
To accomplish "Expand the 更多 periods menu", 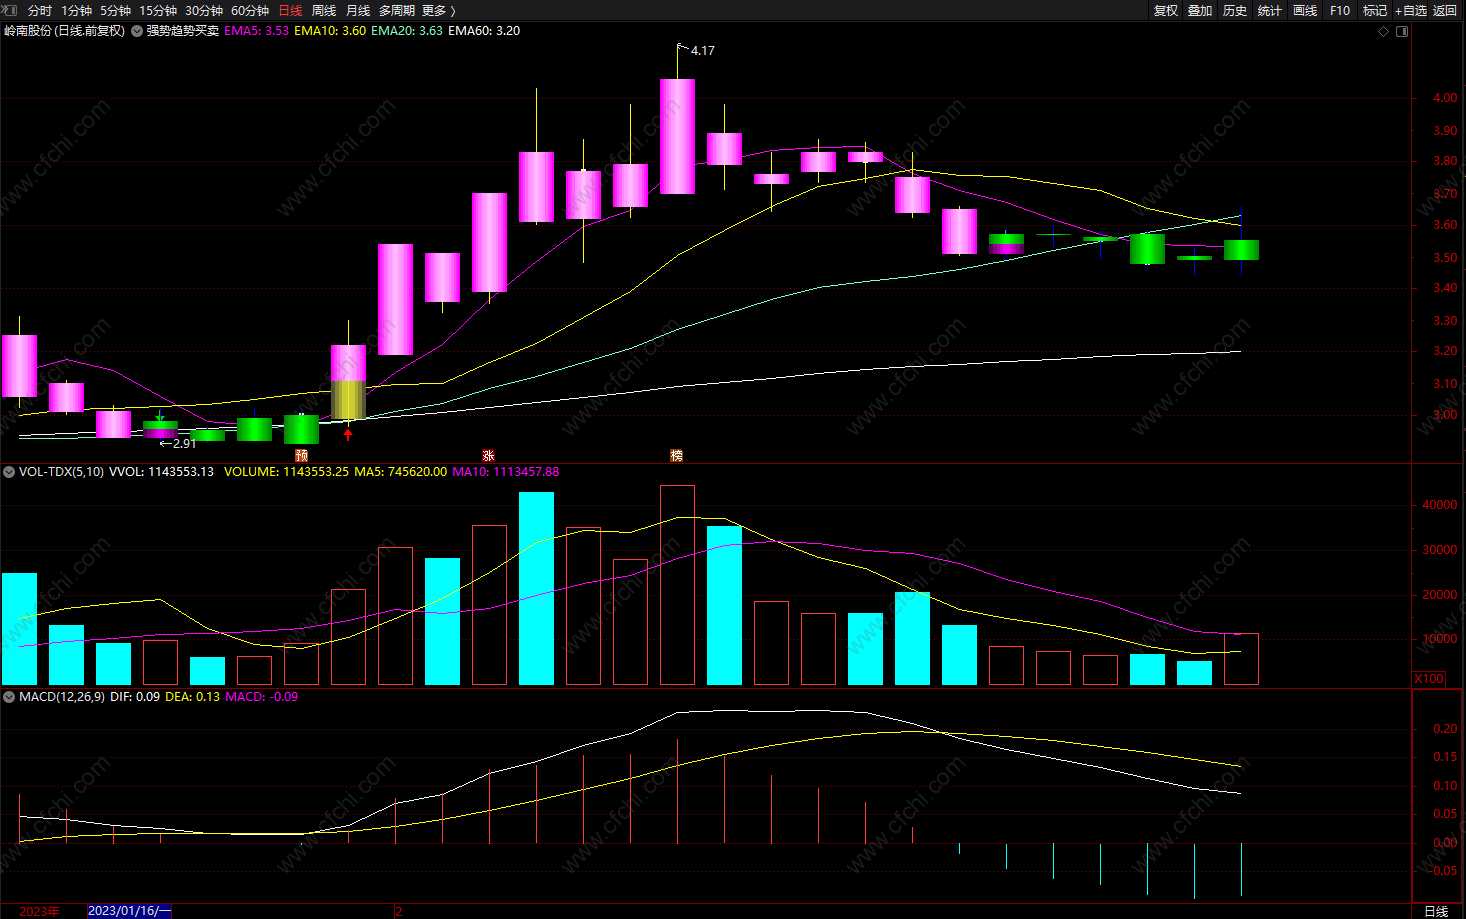I will [439, 10].
